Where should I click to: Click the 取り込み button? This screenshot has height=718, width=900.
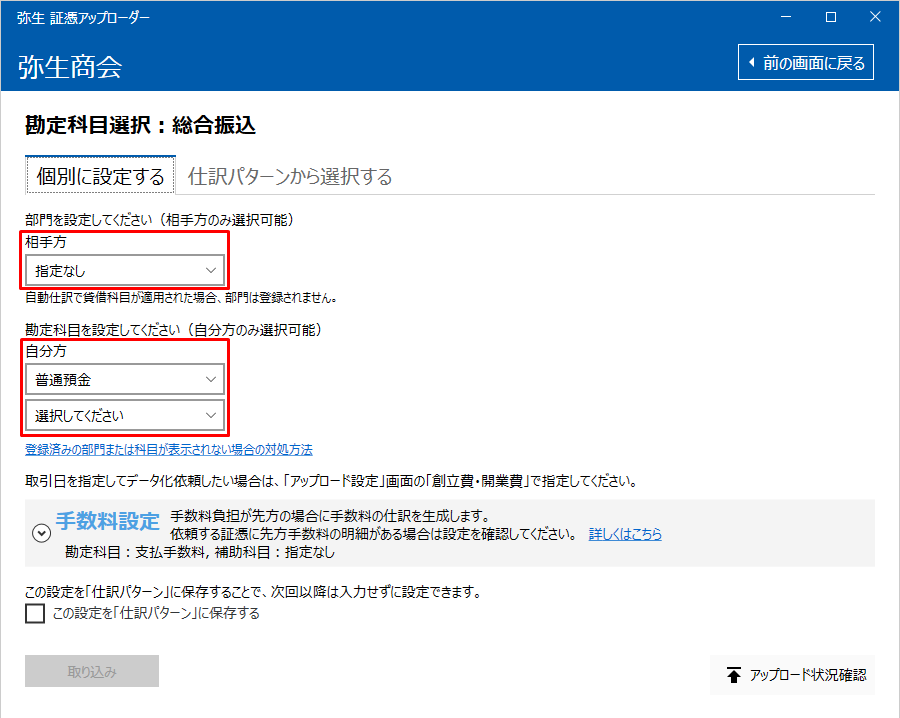point(92,671)
